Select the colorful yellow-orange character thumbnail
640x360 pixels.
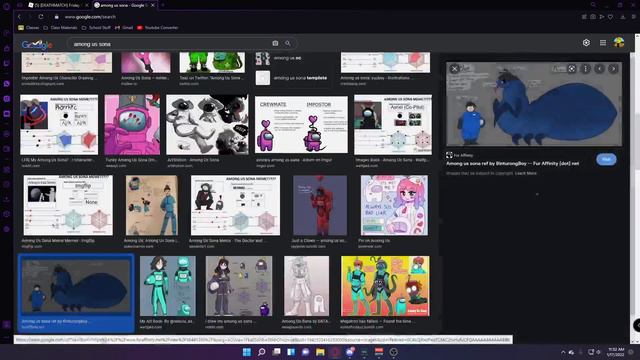(x=385, y=286)
